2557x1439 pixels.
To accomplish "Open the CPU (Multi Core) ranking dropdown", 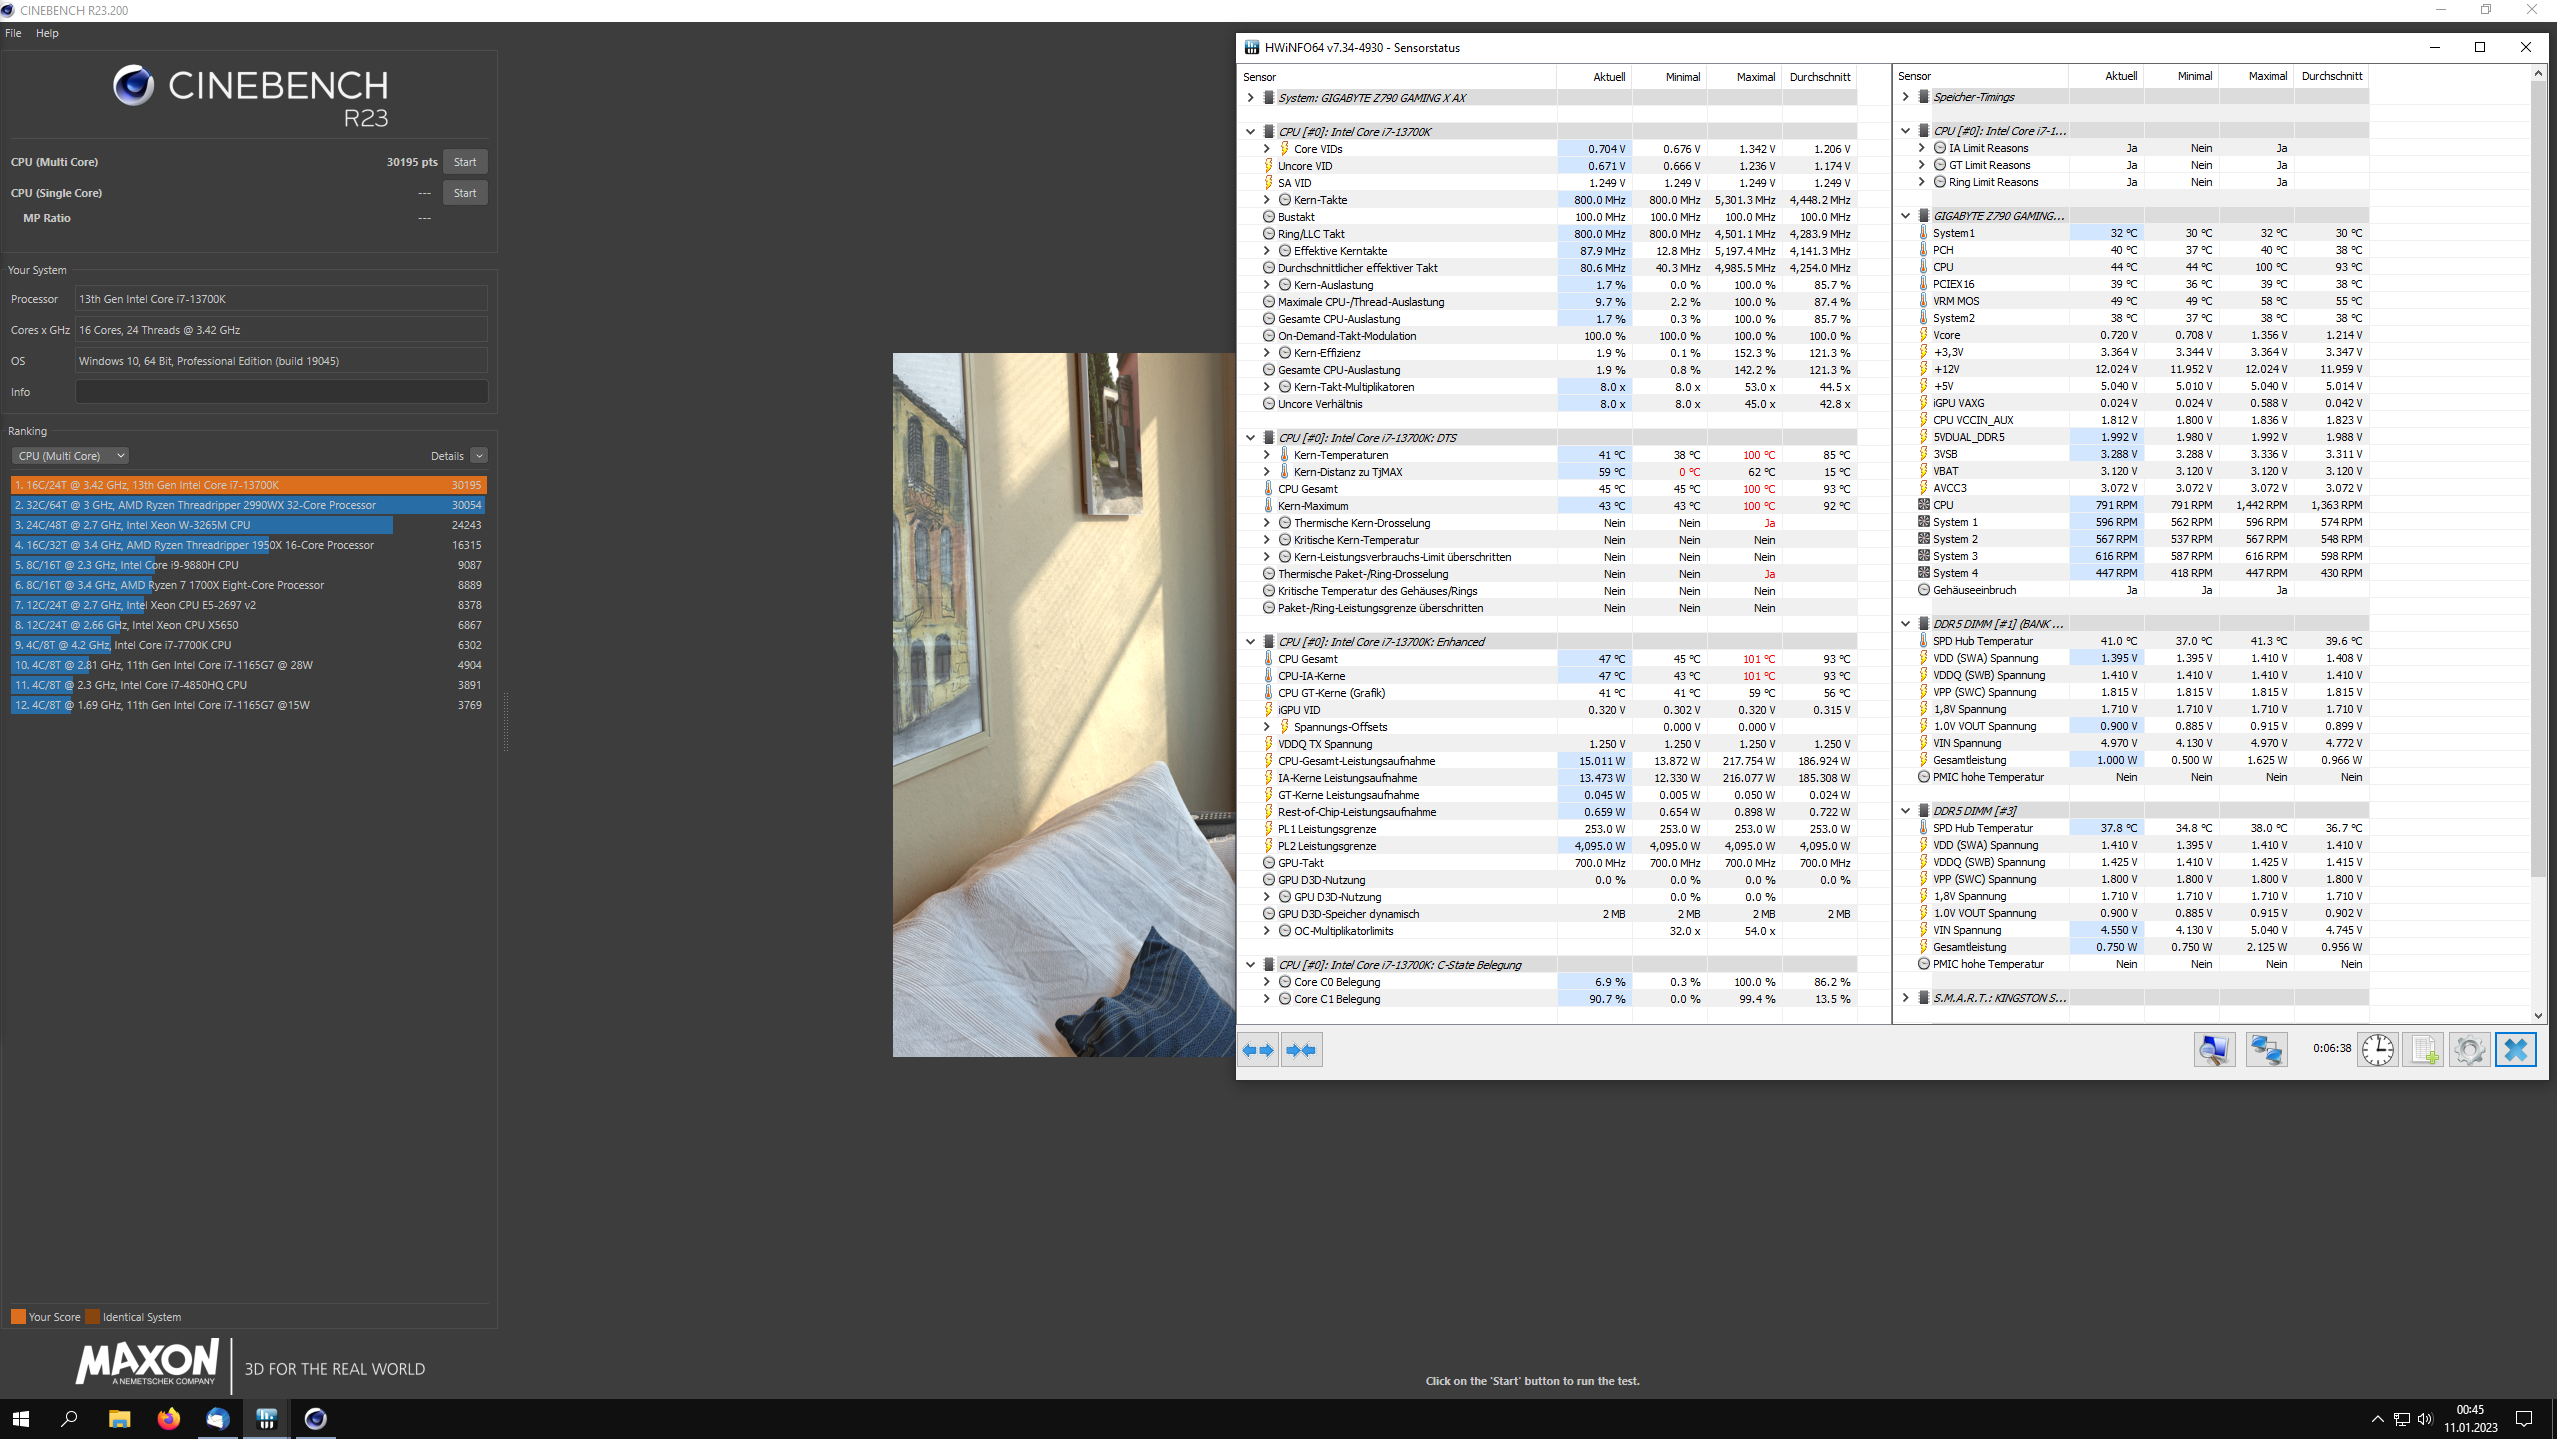I will click(70, 456).
